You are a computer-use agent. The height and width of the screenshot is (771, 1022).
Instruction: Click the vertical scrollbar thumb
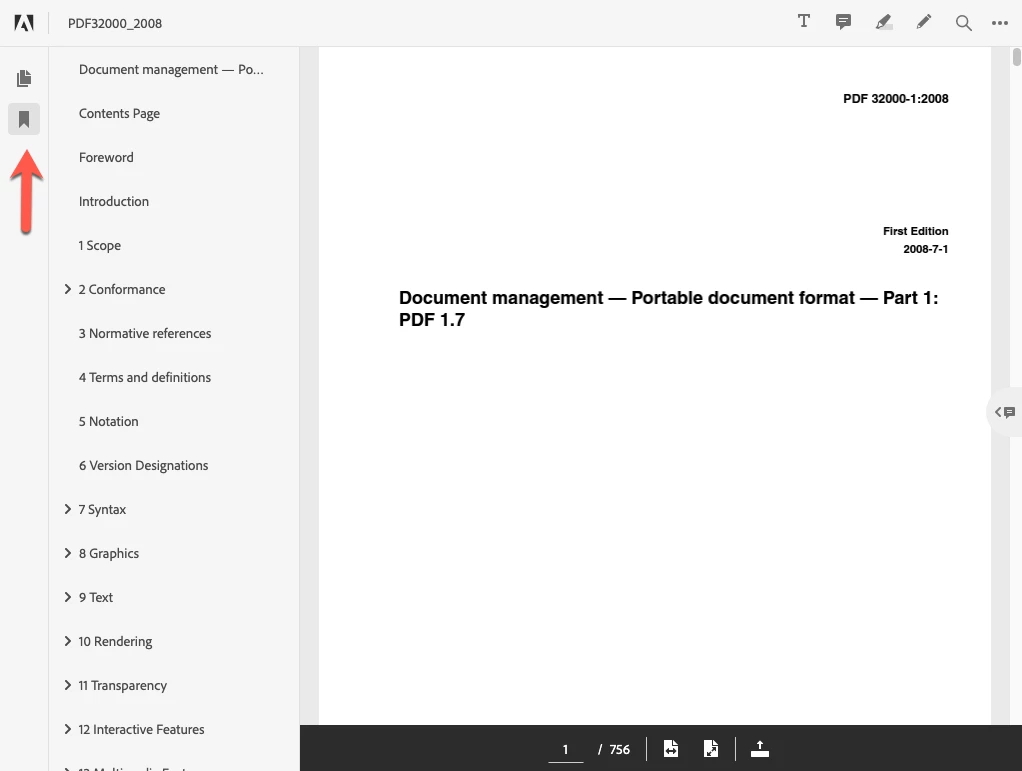pos(1016,57)
